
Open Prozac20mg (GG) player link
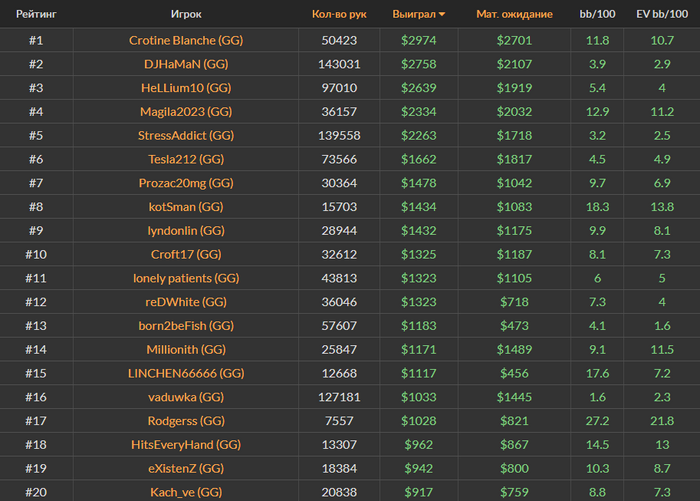(186, 183)
